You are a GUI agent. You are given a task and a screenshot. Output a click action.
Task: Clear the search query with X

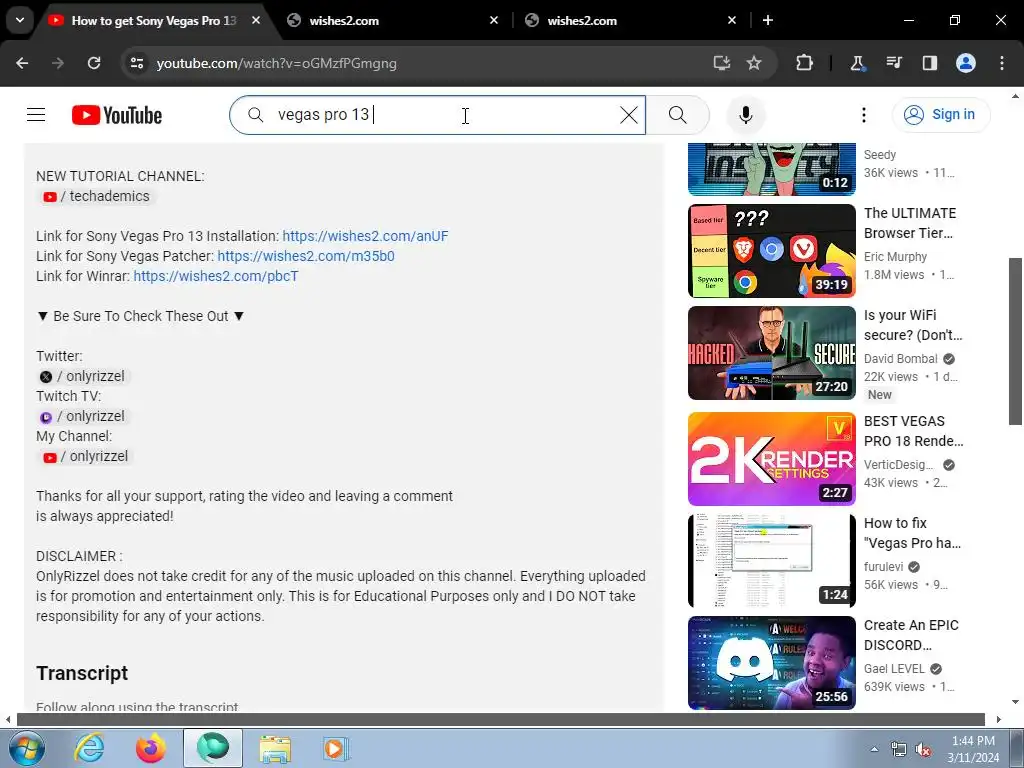pyautogui.click(x=628, y=115)
